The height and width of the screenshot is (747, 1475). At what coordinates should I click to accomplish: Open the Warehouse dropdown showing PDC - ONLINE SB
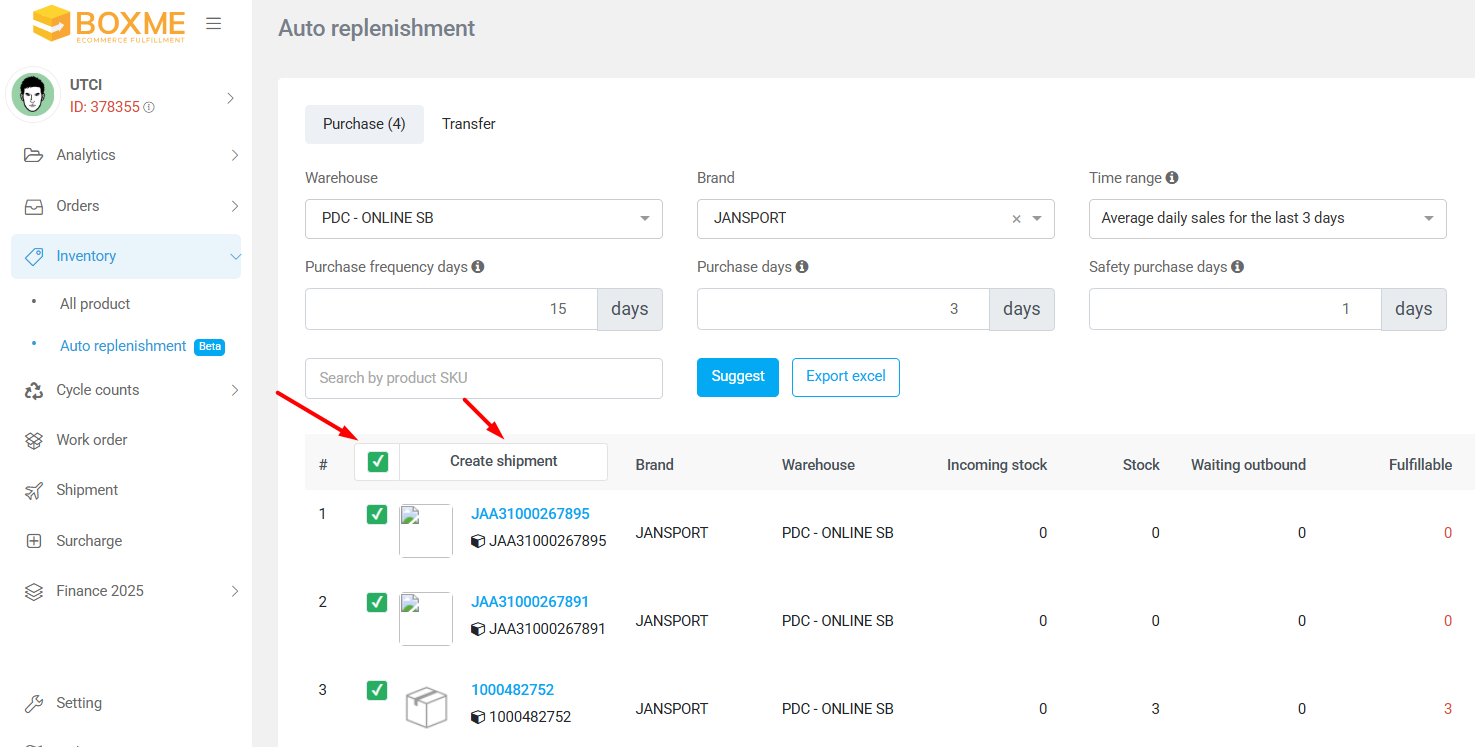pos(483,219)
